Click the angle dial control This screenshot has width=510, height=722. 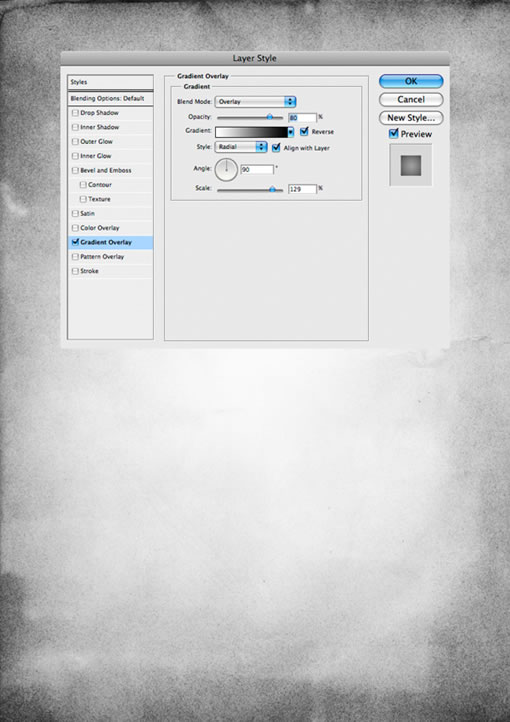tap(226, 169)
